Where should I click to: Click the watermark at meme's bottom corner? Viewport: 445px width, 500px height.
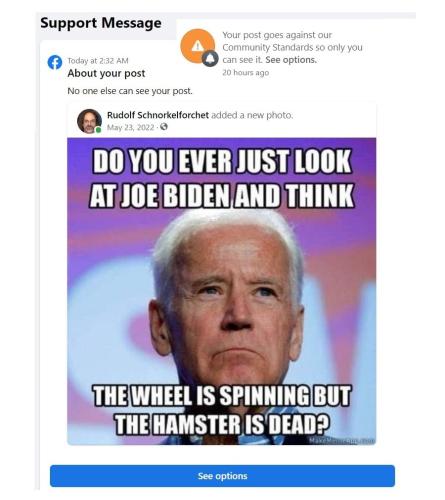pos(342,440)
